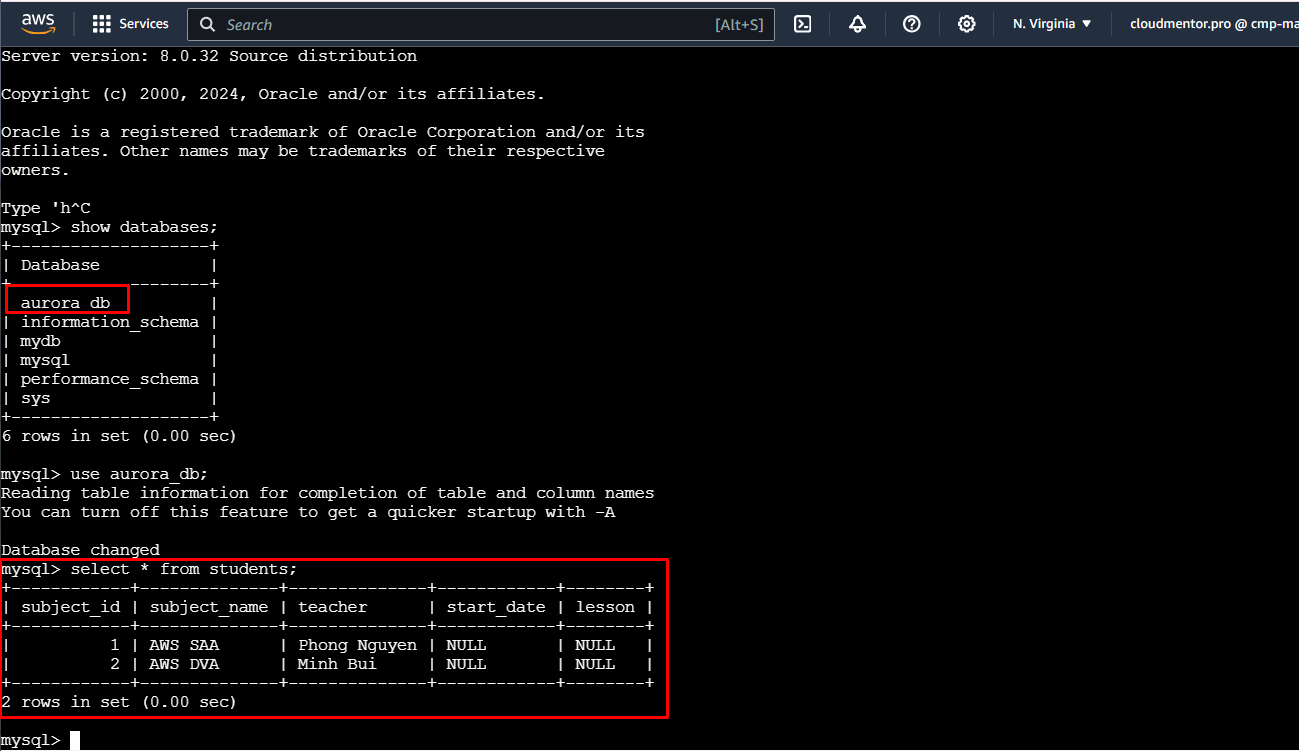Image resolution: width=1299 pixels, height=751 pixels.
Task: Click the Services menu label
Action: [x=144, y=24]
